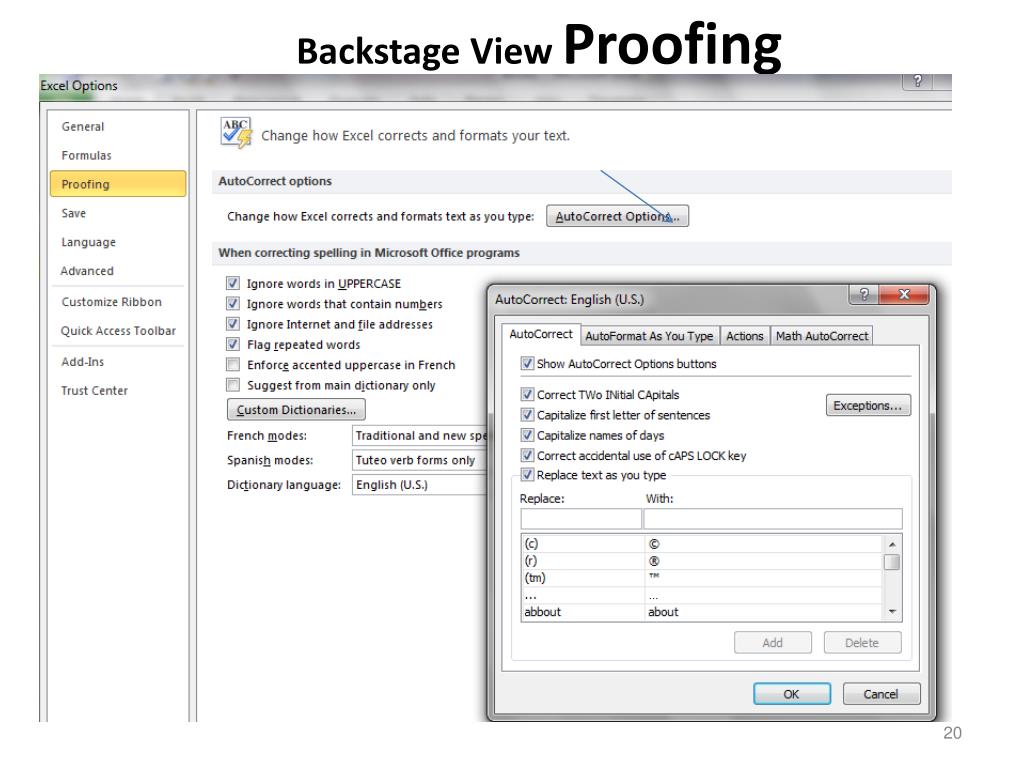Switch to the Math AutoCorrect tab
The width and height of the screenshot is (1024, 768).
coord(822,336)
